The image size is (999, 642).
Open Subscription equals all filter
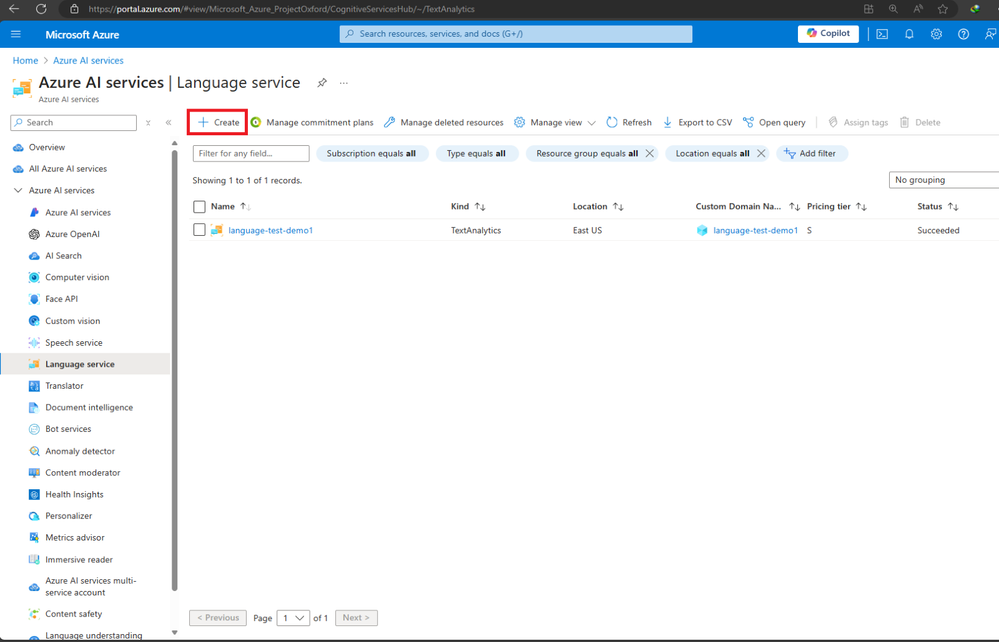point(371,153)
